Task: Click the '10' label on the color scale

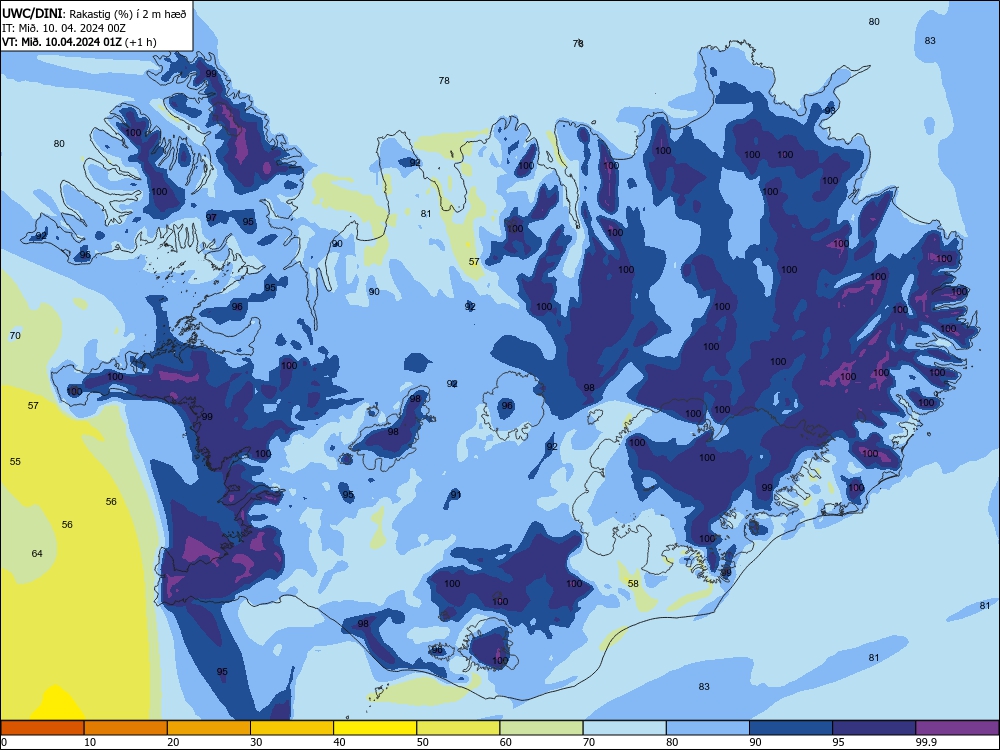Action: point(90,742)
